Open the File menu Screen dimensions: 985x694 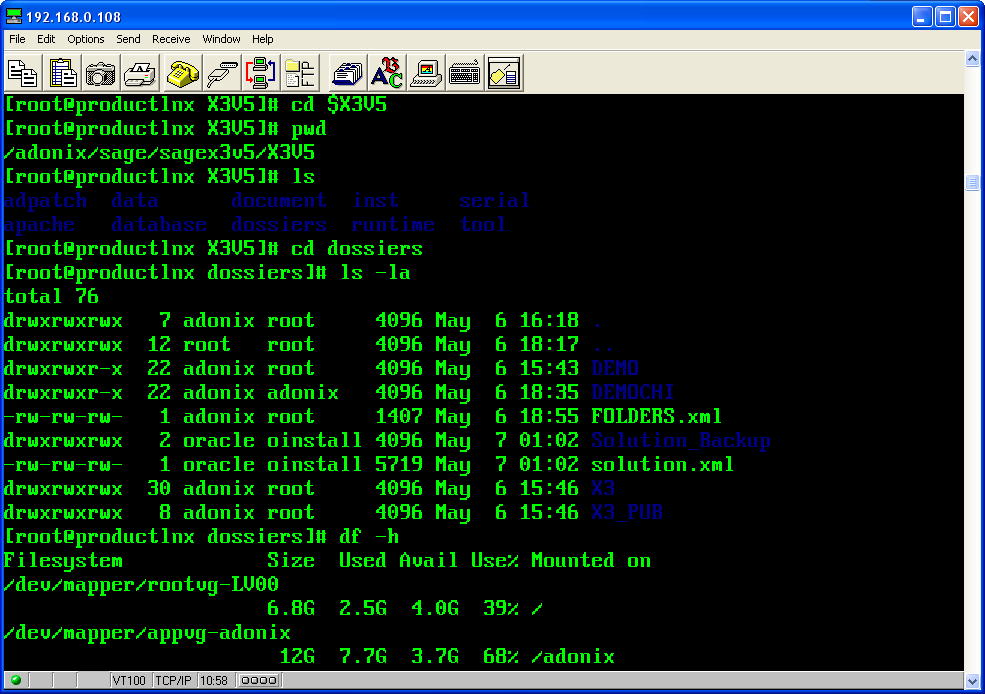pyautogui.click(x=17, y=39)
